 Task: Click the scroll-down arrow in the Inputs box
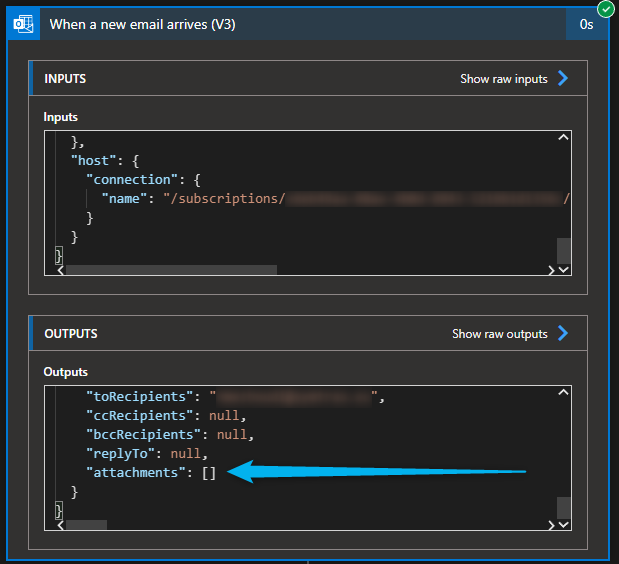564,270
